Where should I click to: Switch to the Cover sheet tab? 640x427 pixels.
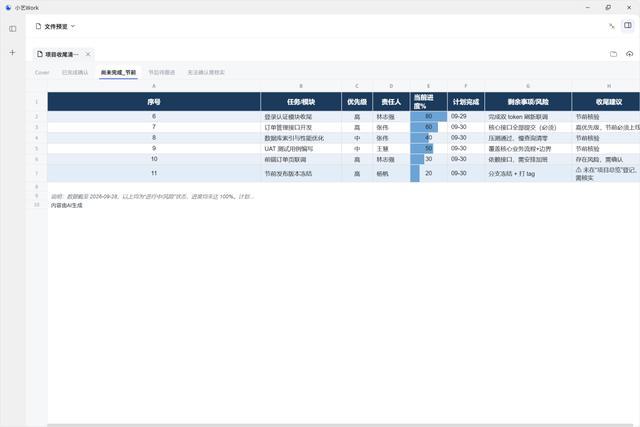(x=42, y=72)
